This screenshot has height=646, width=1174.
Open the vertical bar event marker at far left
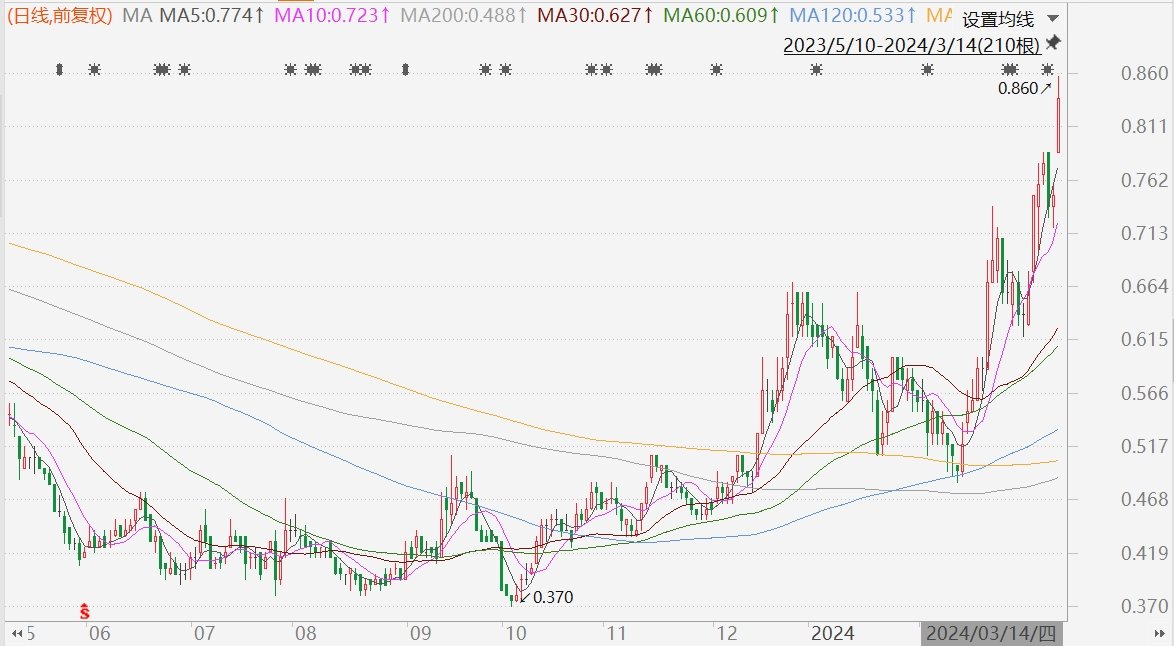(x=60, y=70)
